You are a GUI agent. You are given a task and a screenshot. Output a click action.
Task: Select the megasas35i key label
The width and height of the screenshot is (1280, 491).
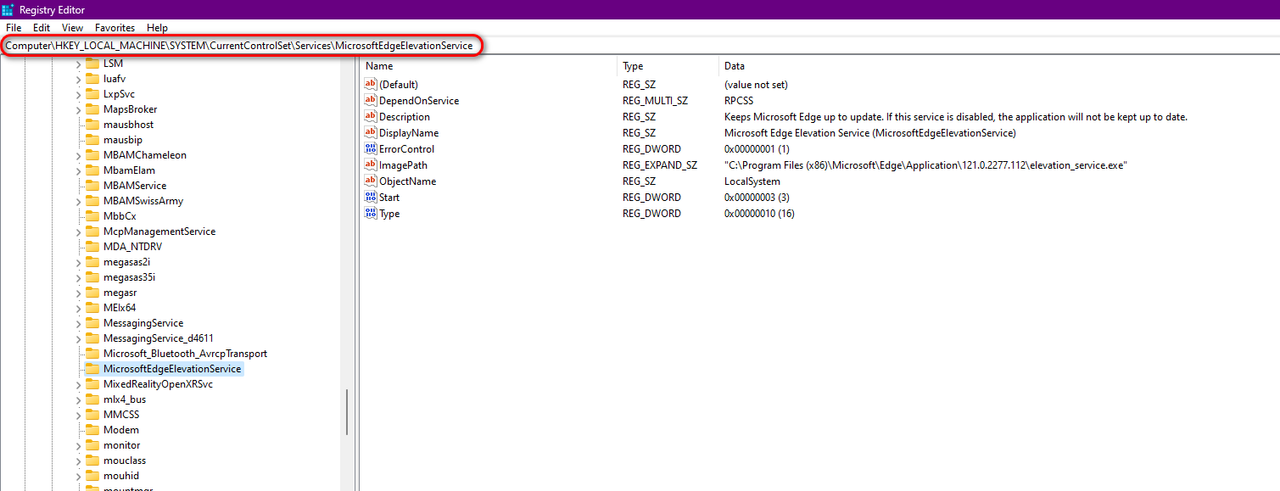pyautogui.click(x=129, y=277)
